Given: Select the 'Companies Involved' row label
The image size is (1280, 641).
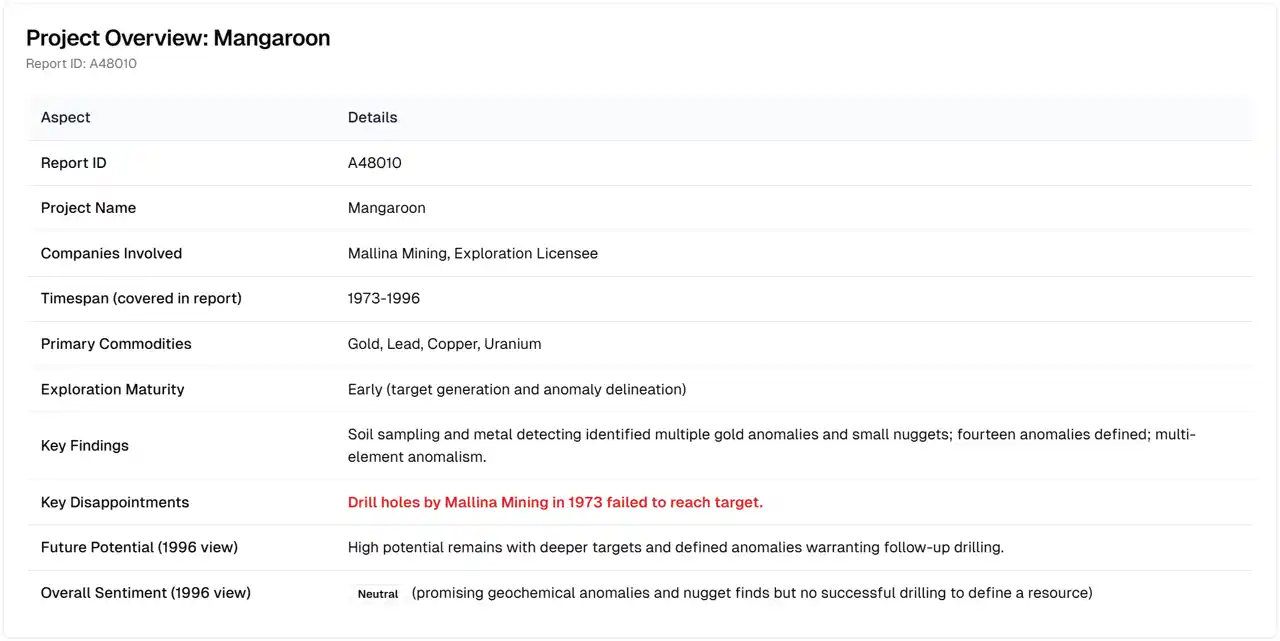Looking at the screenshot, I should [111, 254].
